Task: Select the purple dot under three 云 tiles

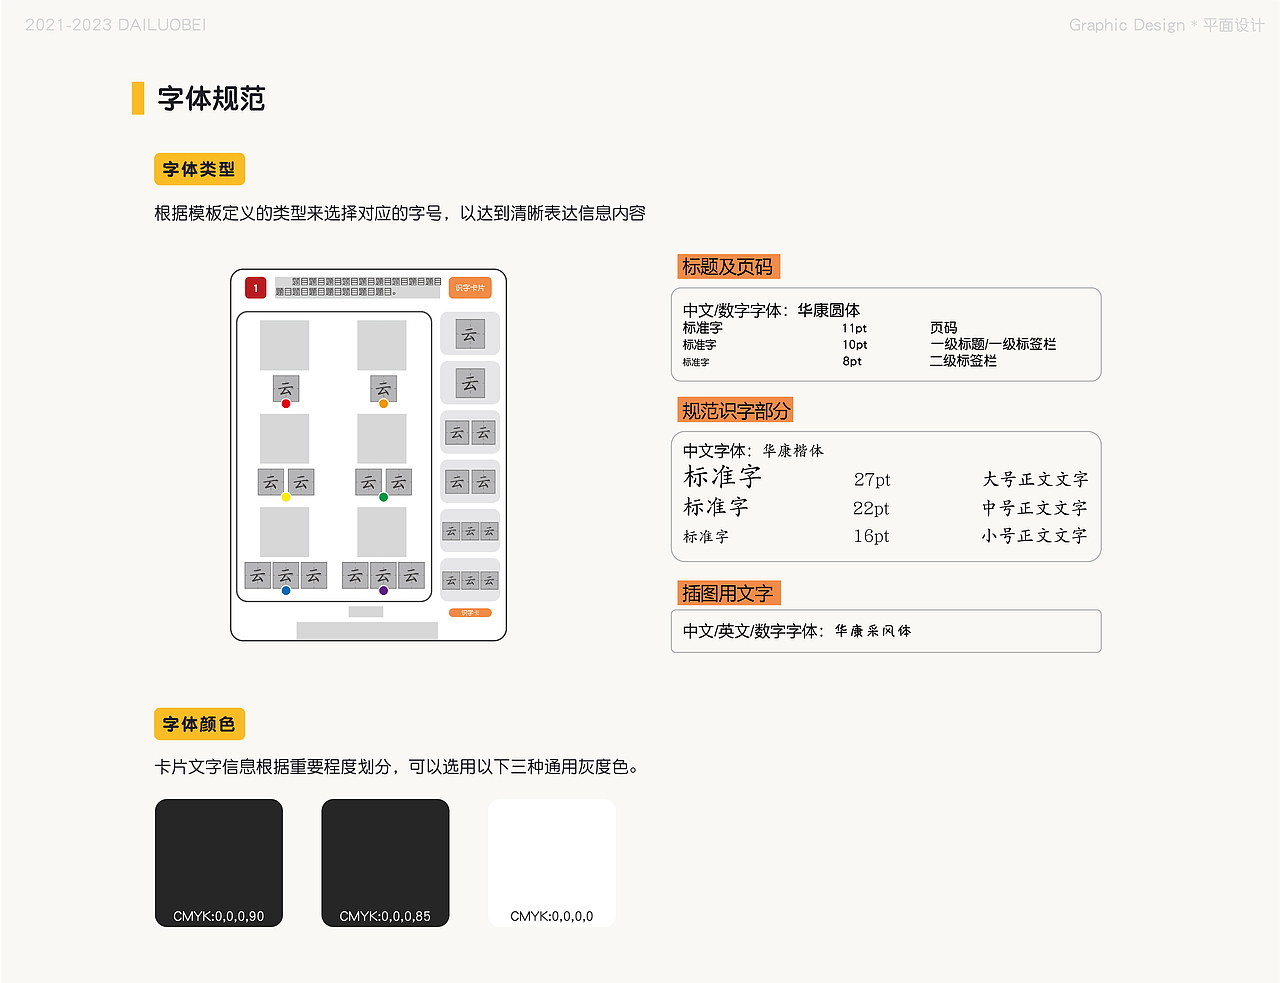Action: tap(384, 591)
